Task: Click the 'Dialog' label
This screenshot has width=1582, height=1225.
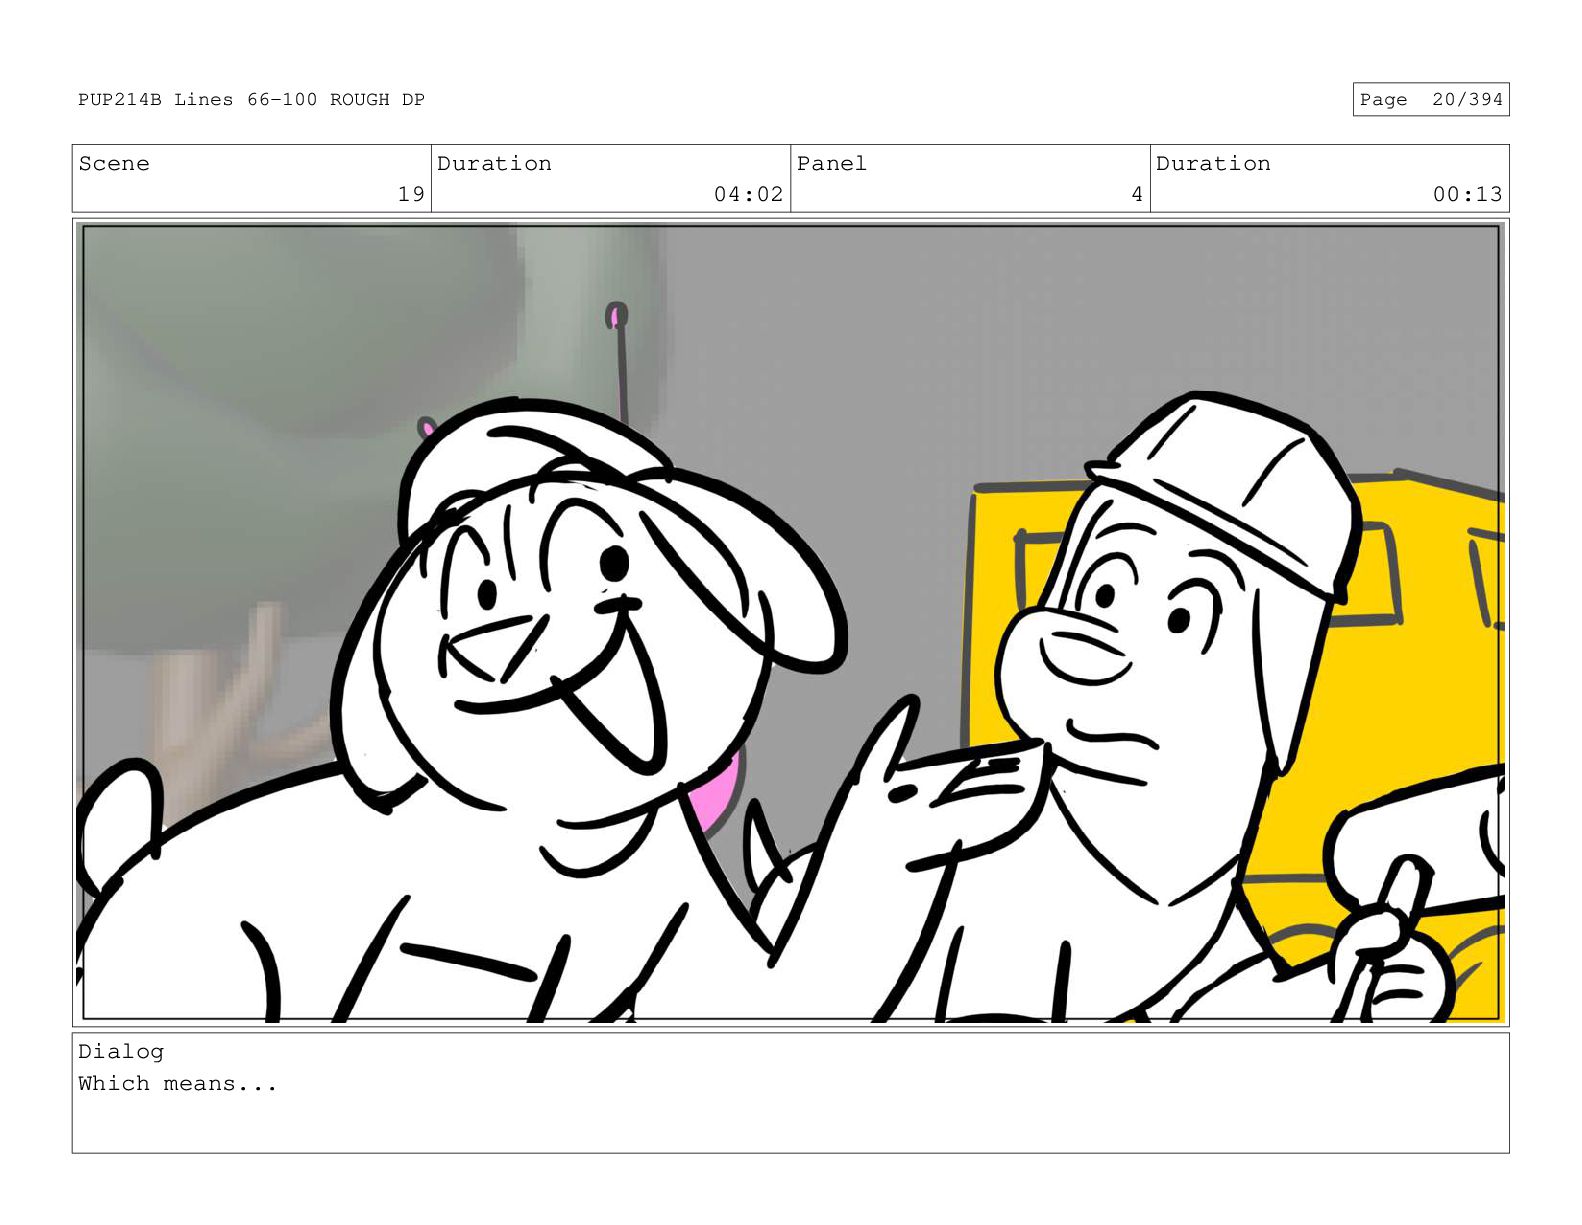Action: (x=121, y=1052)
